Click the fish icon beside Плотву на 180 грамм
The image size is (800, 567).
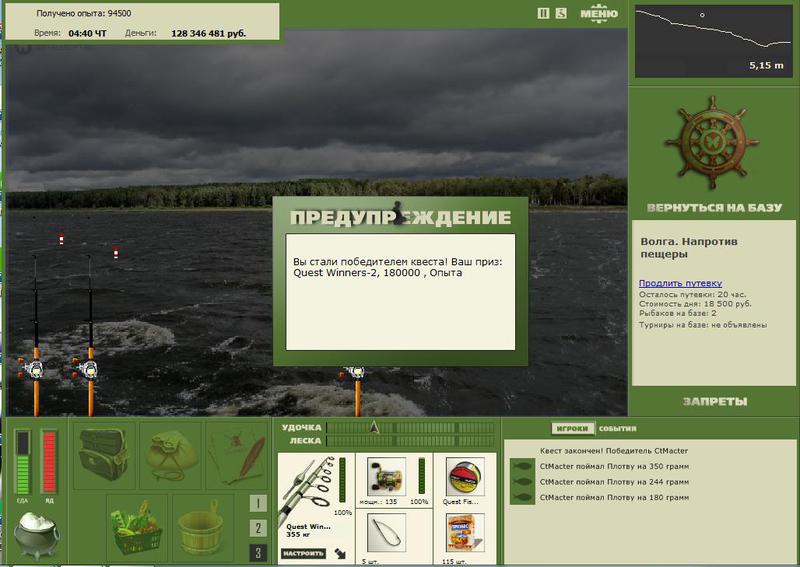[522, 497]
